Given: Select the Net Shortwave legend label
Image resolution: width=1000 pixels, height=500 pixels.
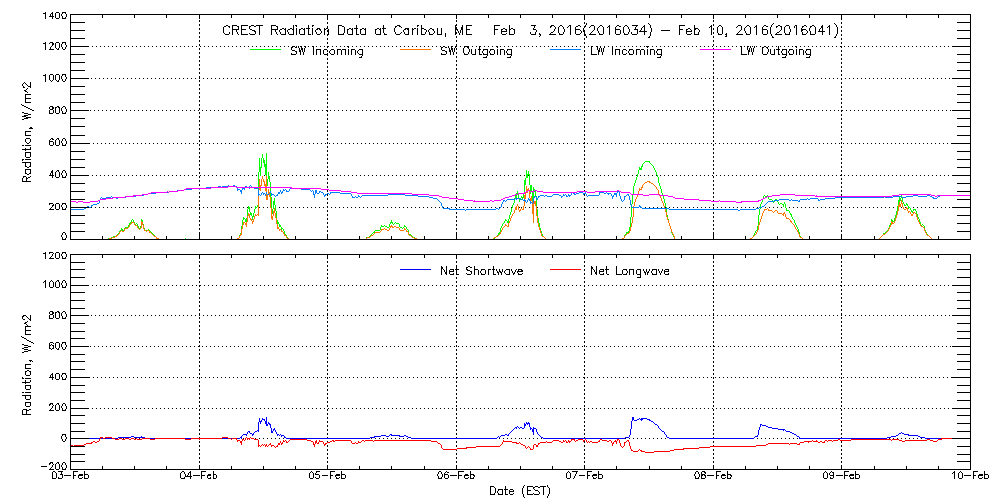Looking at the screenshot, I should pos(480,271).
